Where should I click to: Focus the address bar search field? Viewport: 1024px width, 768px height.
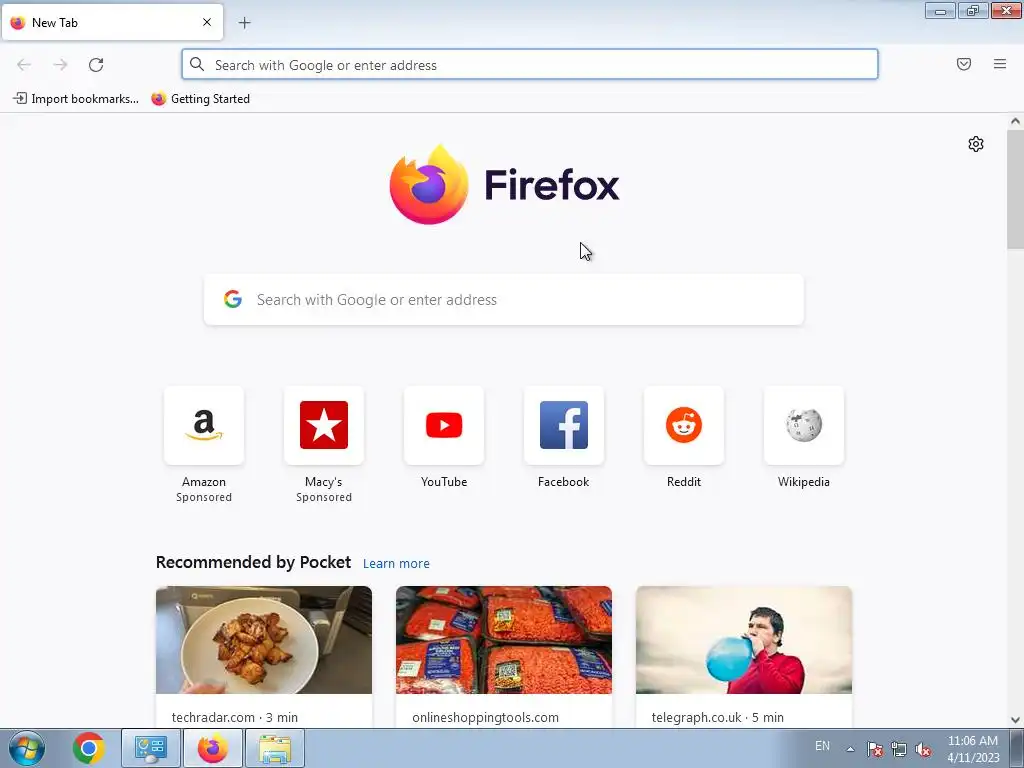point(530,65)
